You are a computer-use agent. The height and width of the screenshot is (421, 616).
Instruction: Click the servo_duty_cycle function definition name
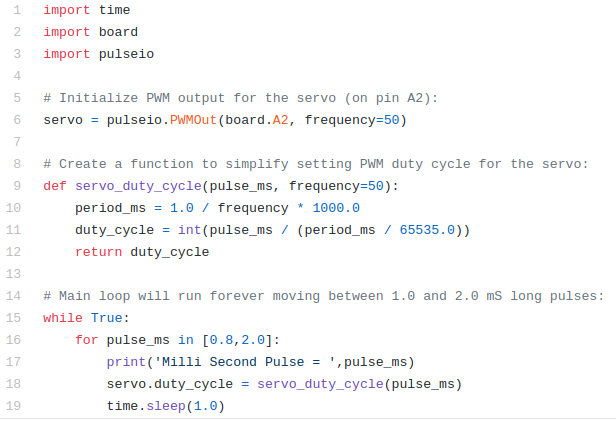click(x=138, y=186)
